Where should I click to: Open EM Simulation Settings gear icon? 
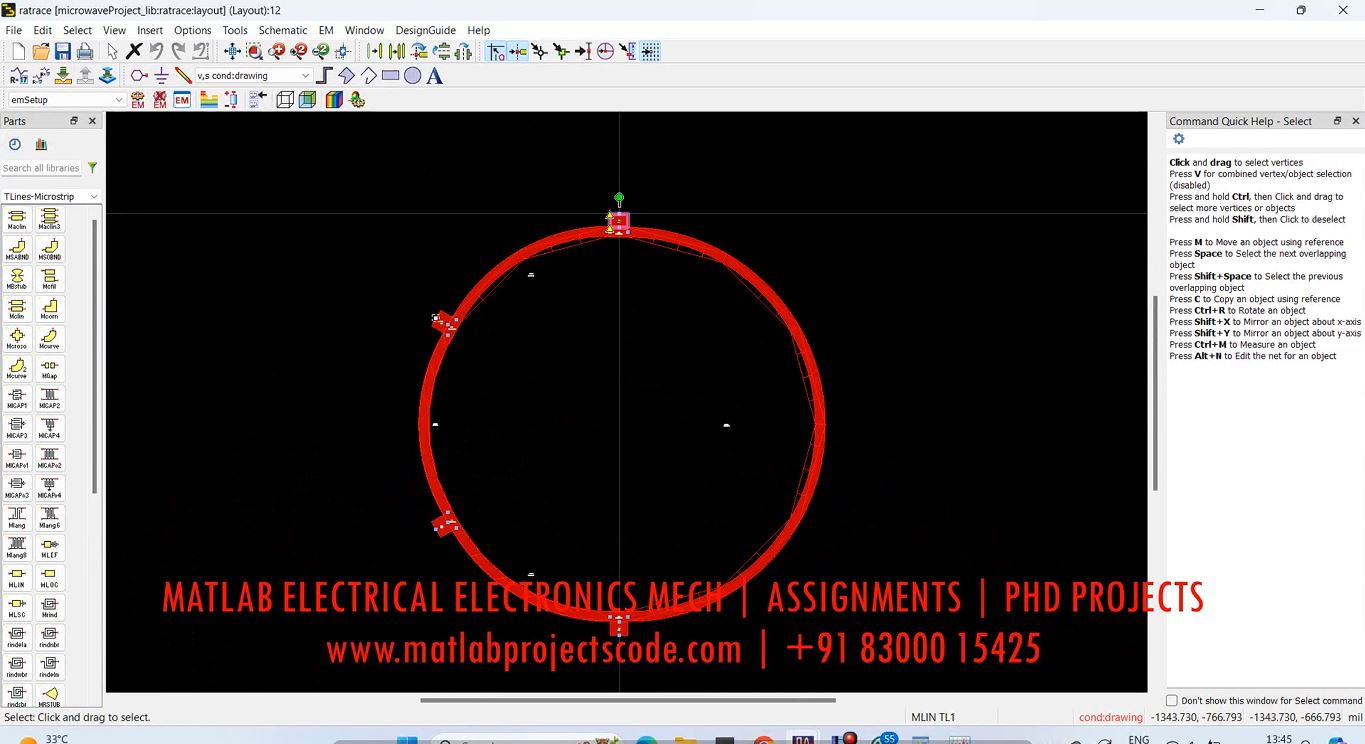tap(138, 100)
